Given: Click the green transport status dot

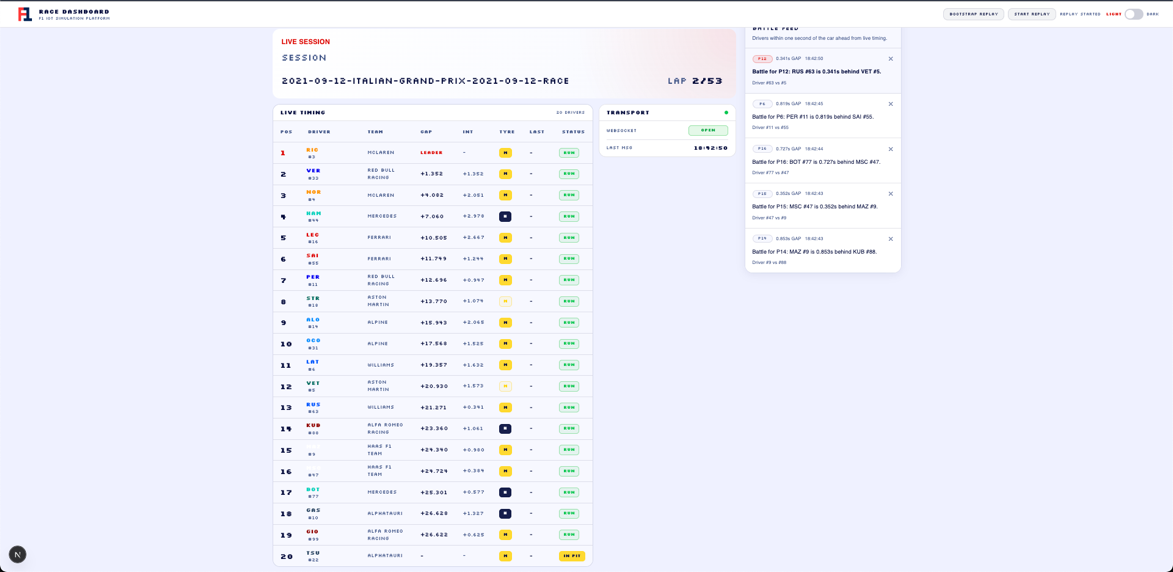Looking at the screenshot, I should pos(726,113).
